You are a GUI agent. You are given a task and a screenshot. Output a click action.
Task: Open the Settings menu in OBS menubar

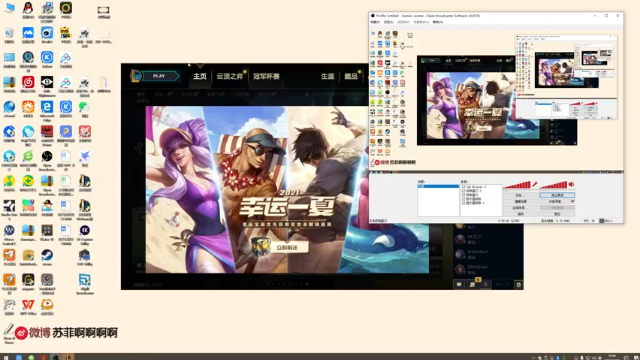coord(389,22)
